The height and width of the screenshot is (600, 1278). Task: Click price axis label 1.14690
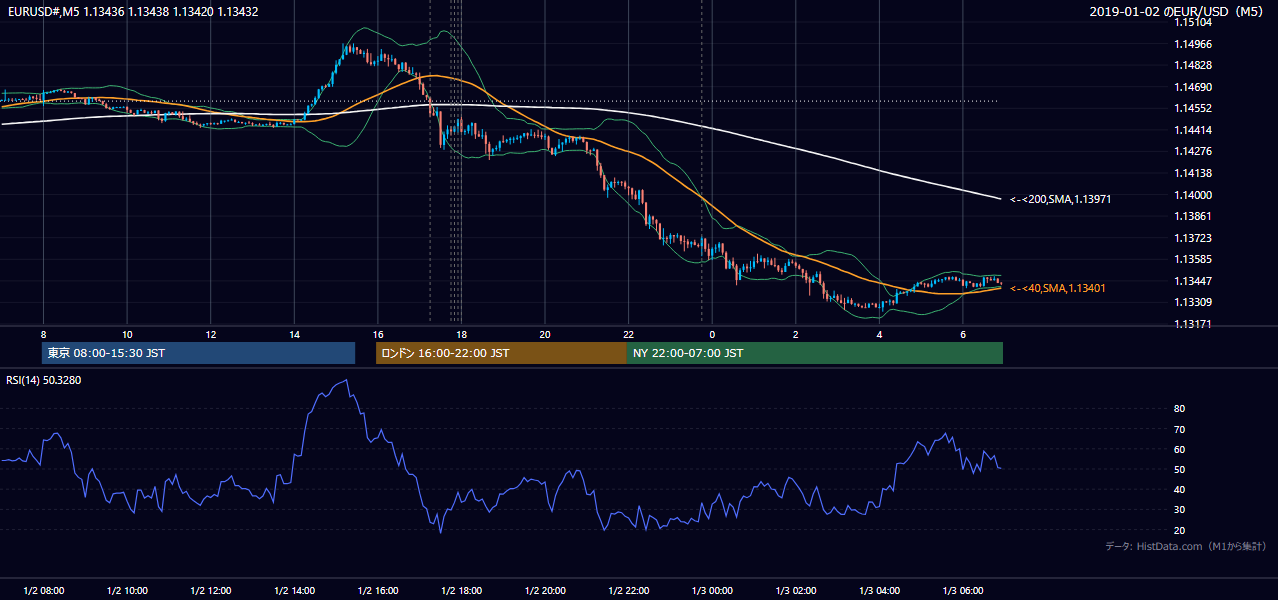click(x=1193, y=87)
